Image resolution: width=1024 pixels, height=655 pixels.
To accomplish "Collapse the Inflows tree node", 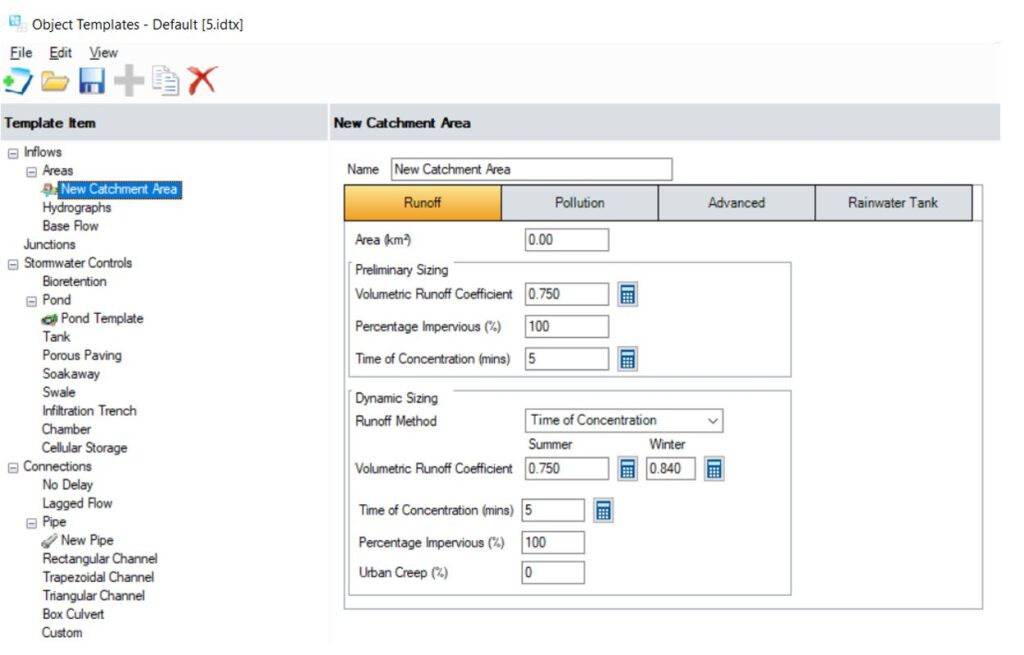I will point(13,153).
